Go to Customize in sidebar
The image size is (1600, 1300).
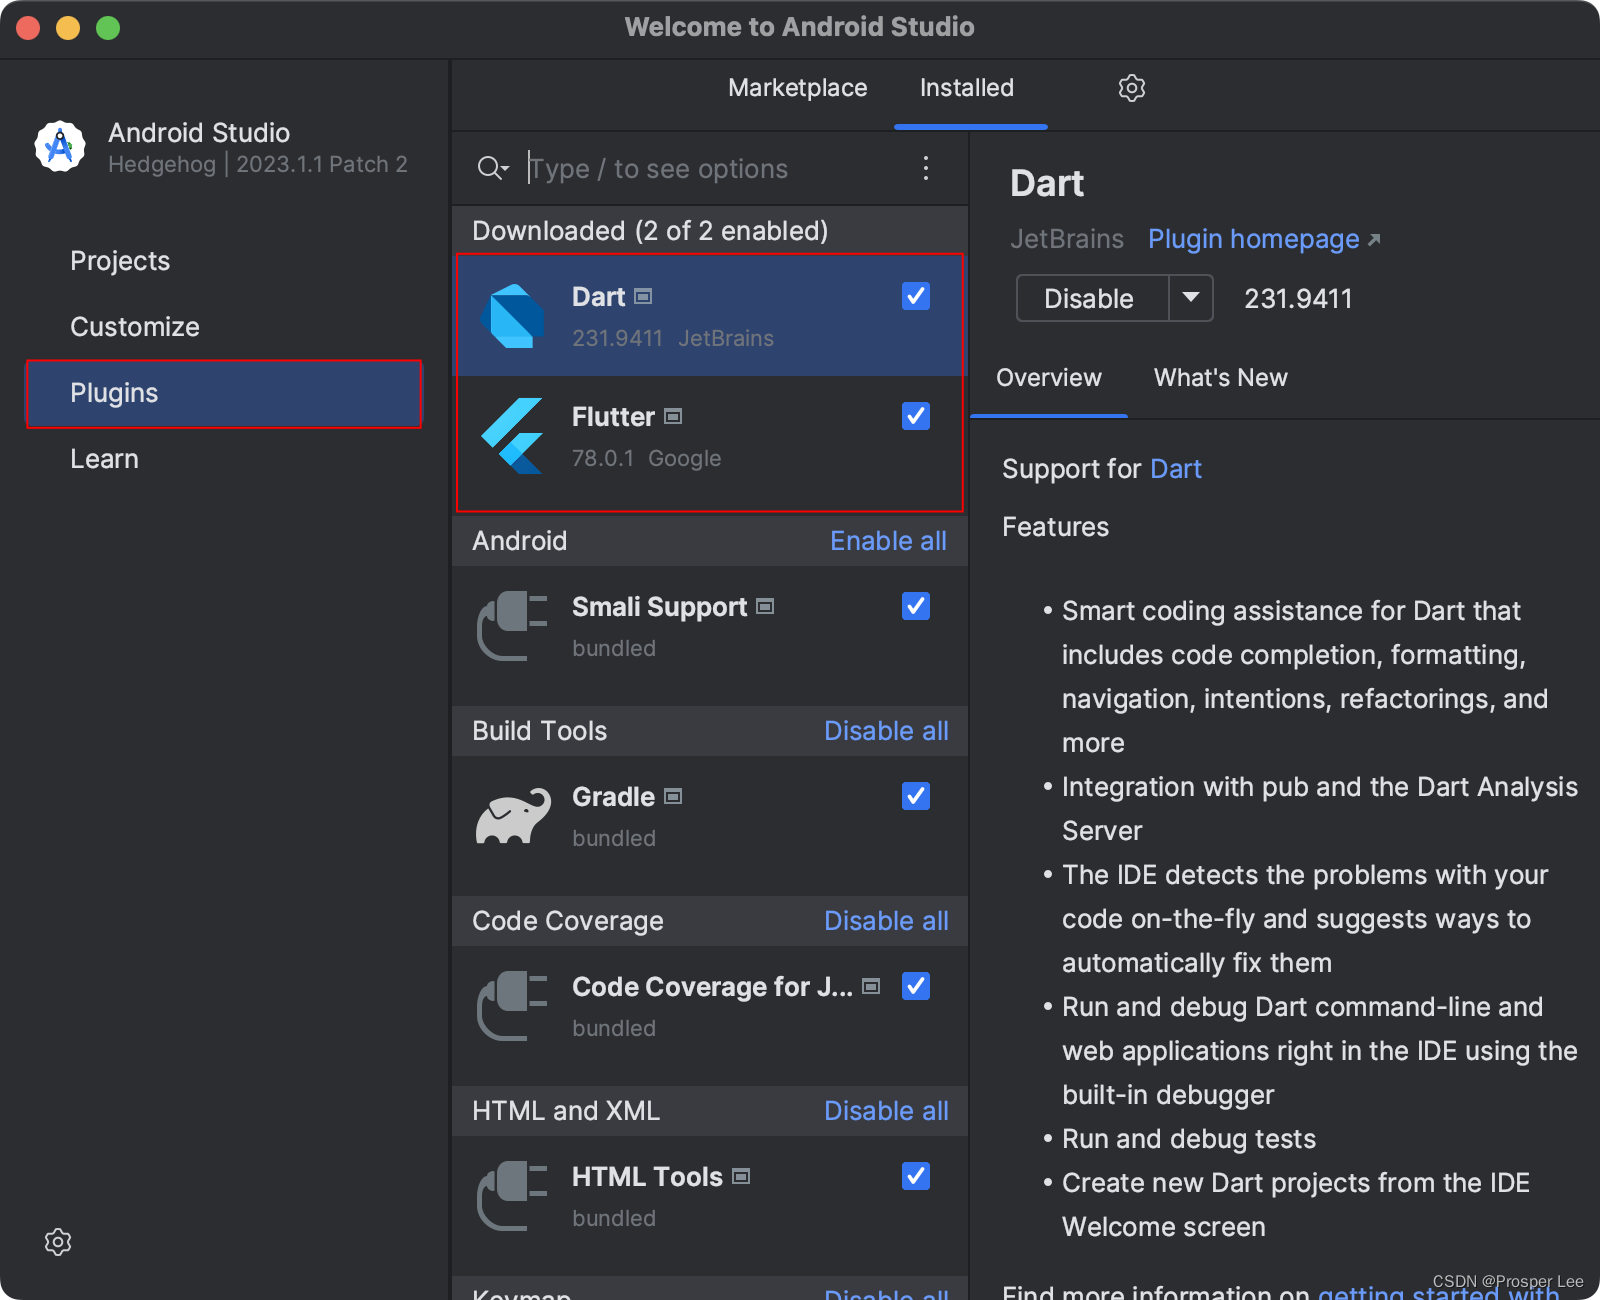point(135,327)
